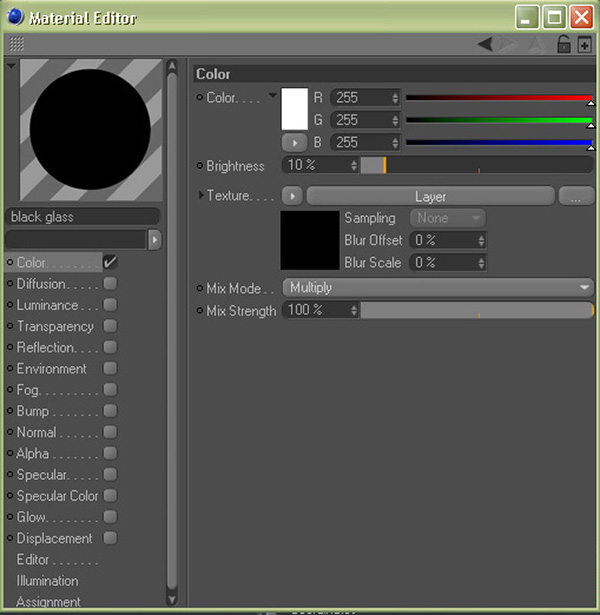Viewport: 600px width, 615px height.
Task: Go back with the left arrow icon
Action: 485,44
